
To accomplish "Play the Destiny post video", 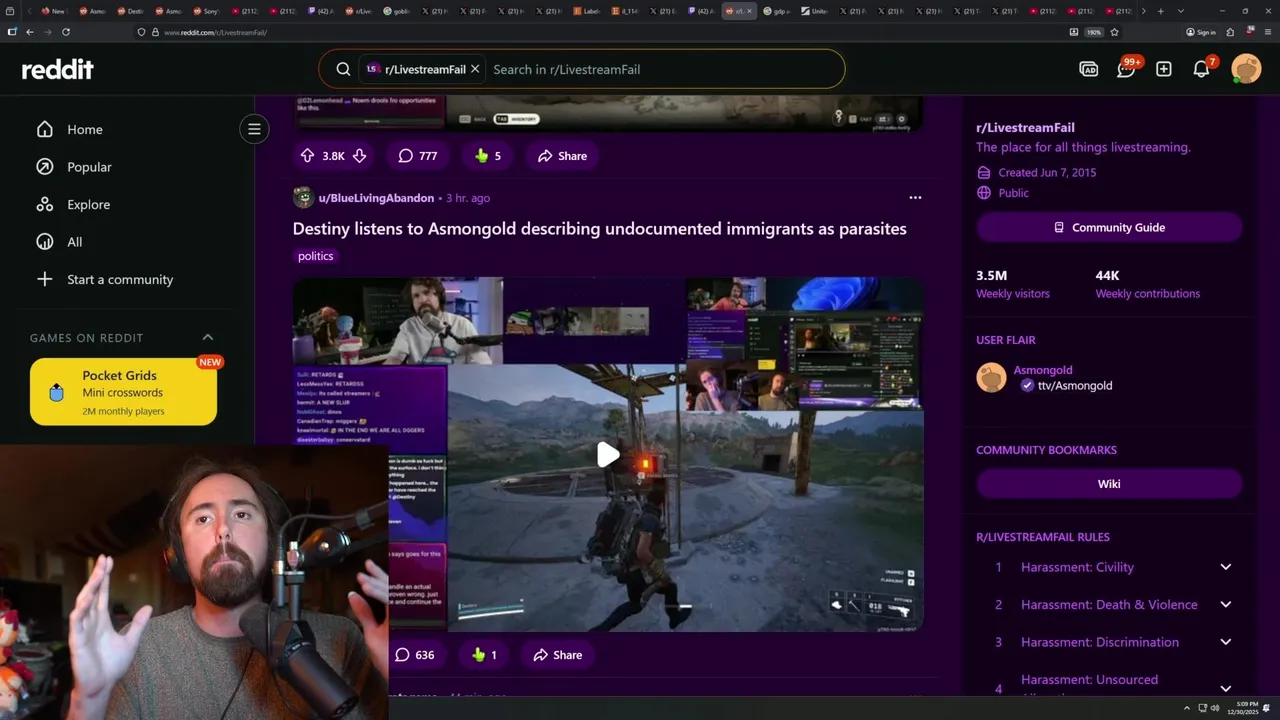I will click(x=608, y=455).
